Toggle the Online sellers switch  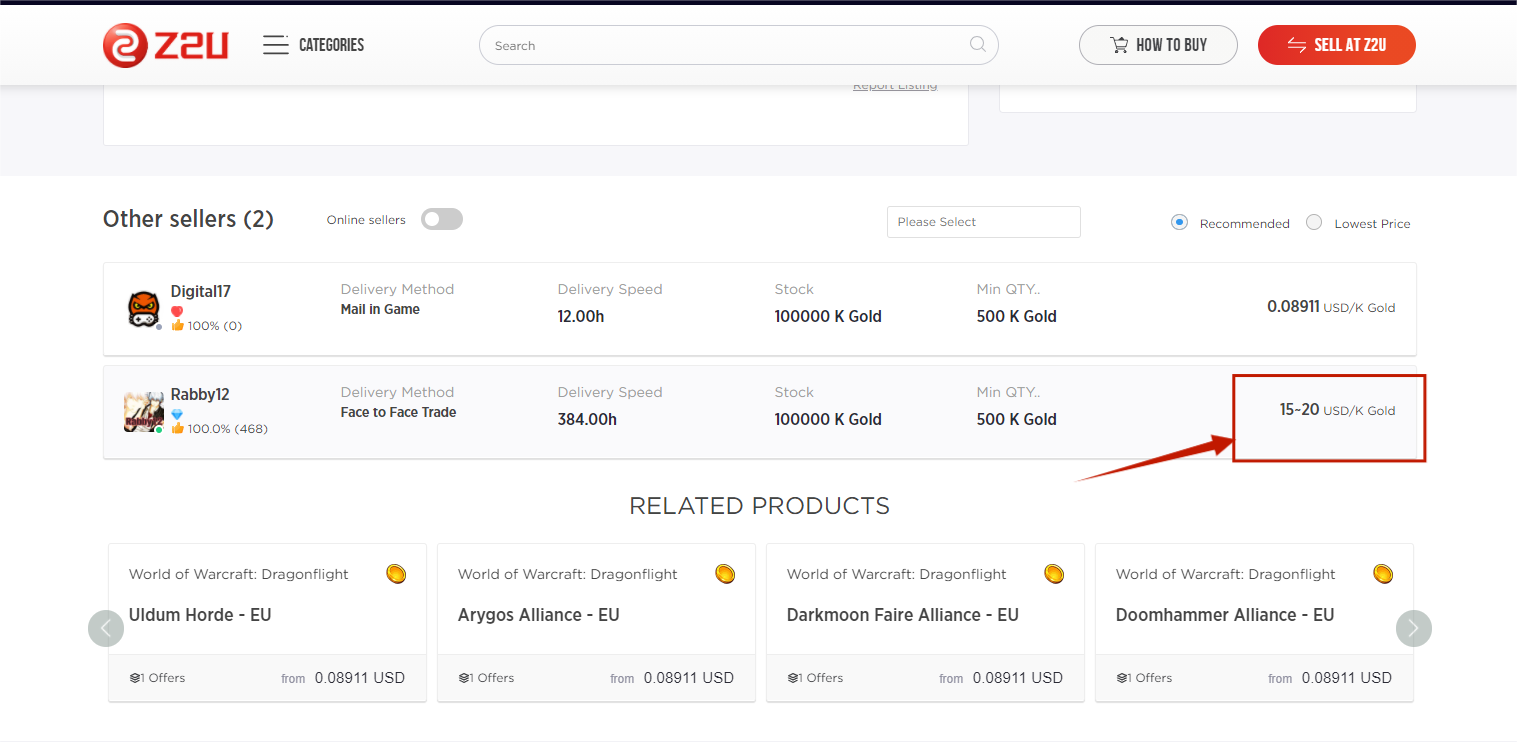441,220
